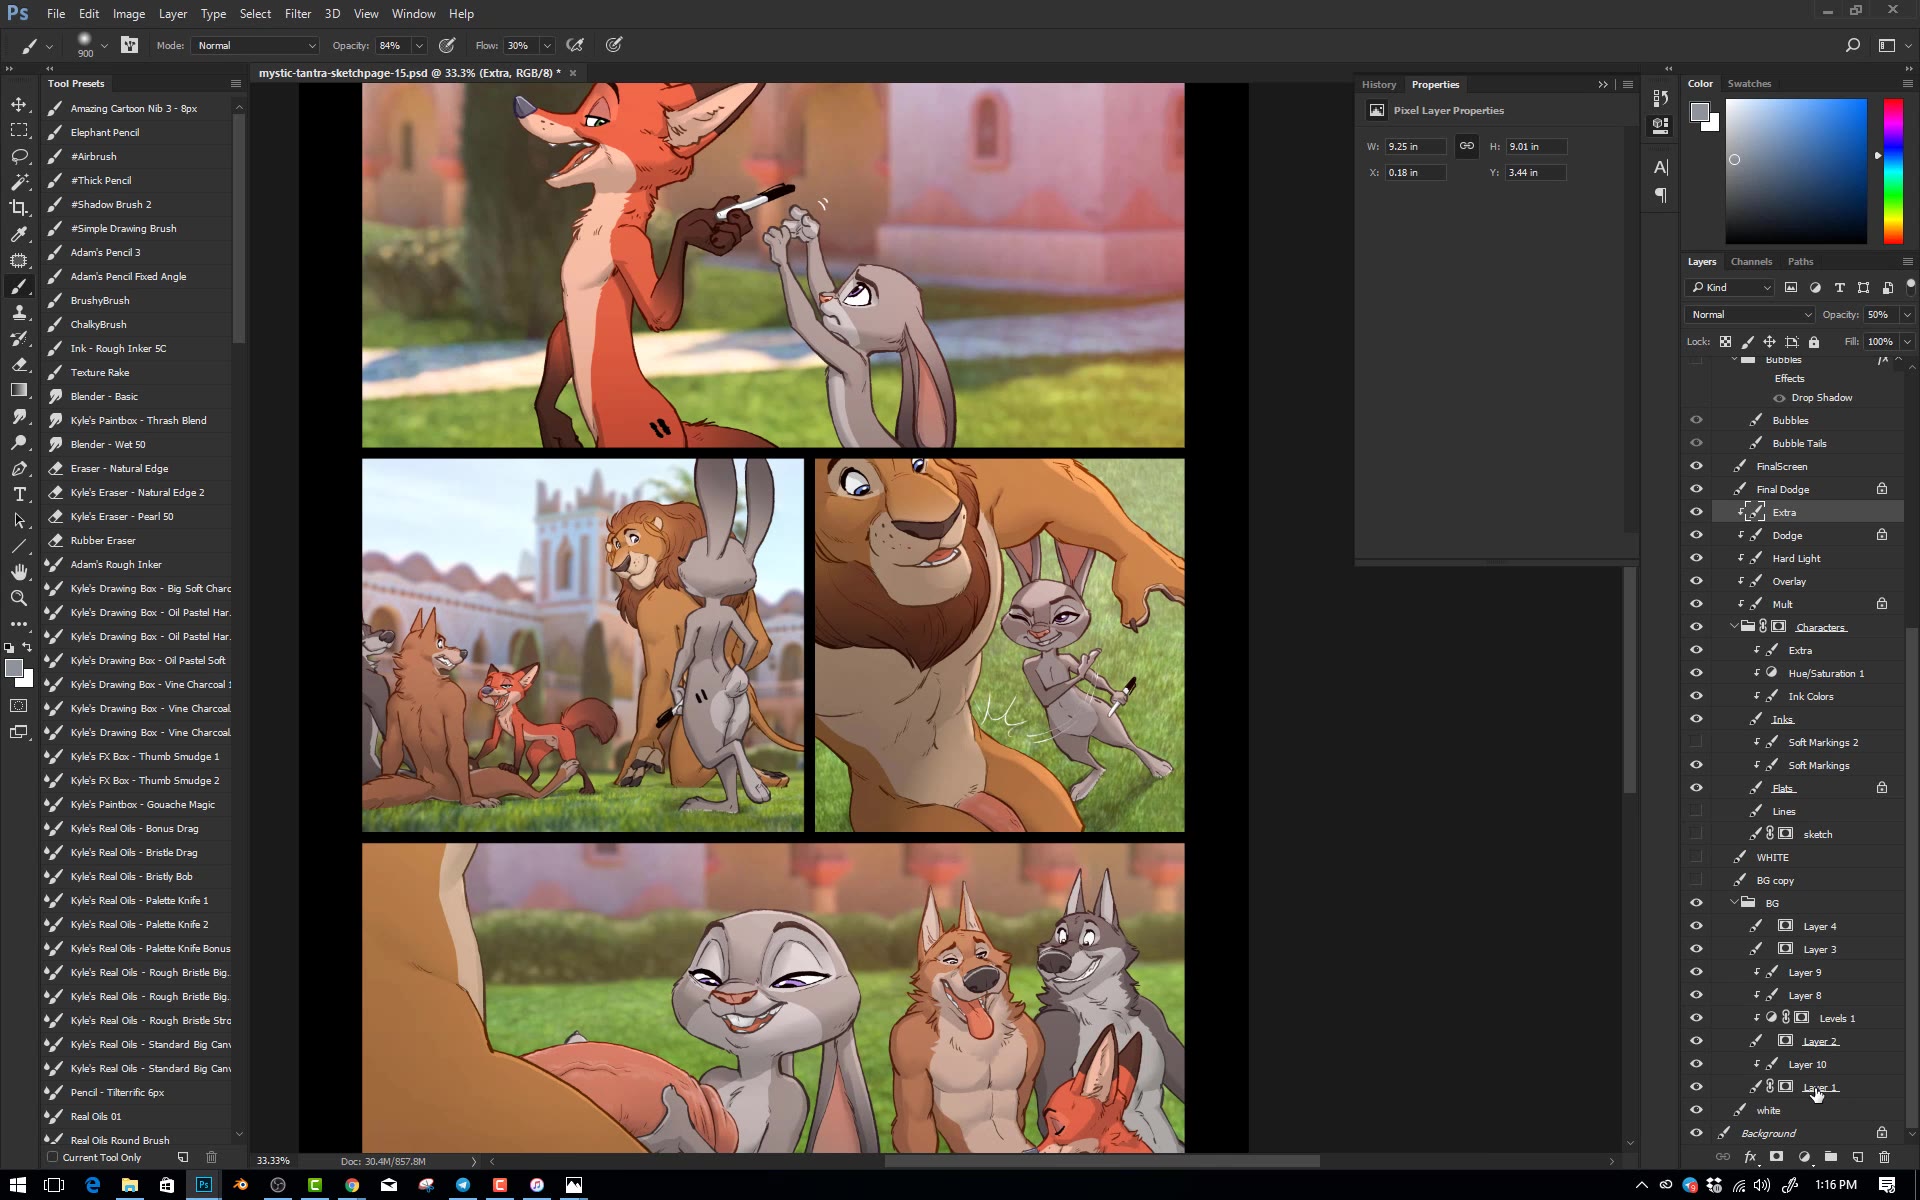Open the Window menu

tap(413, 14)
